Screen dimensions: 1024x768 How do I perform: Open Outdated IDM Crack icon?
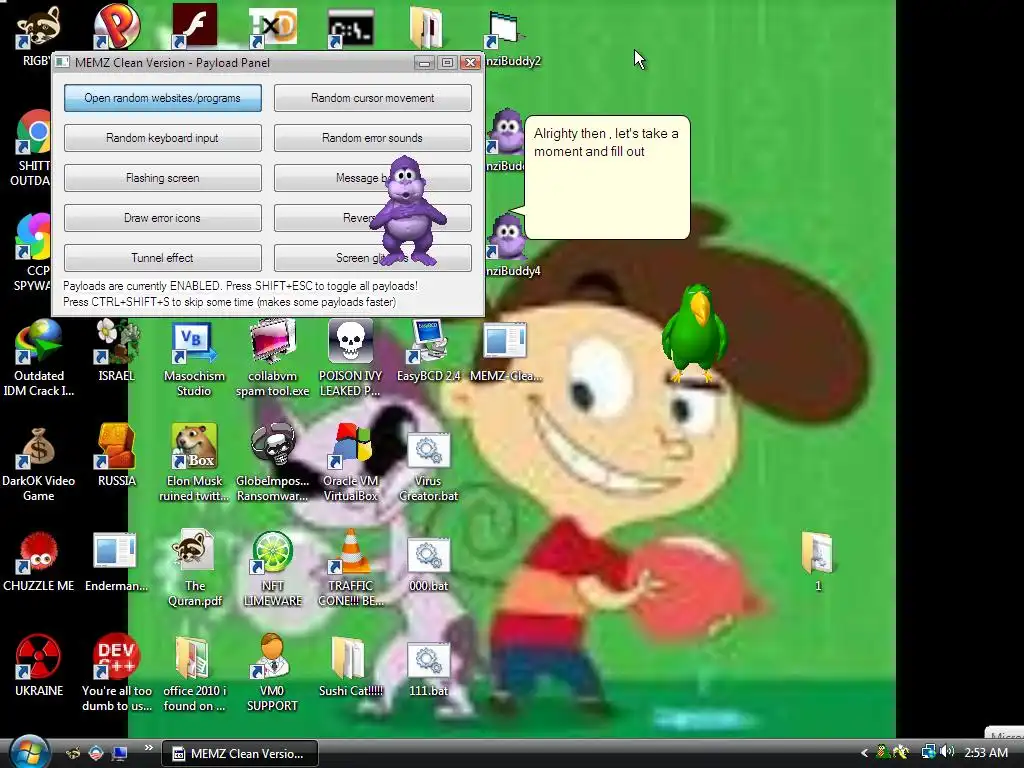pyautogui.click(x=39, y=358)
